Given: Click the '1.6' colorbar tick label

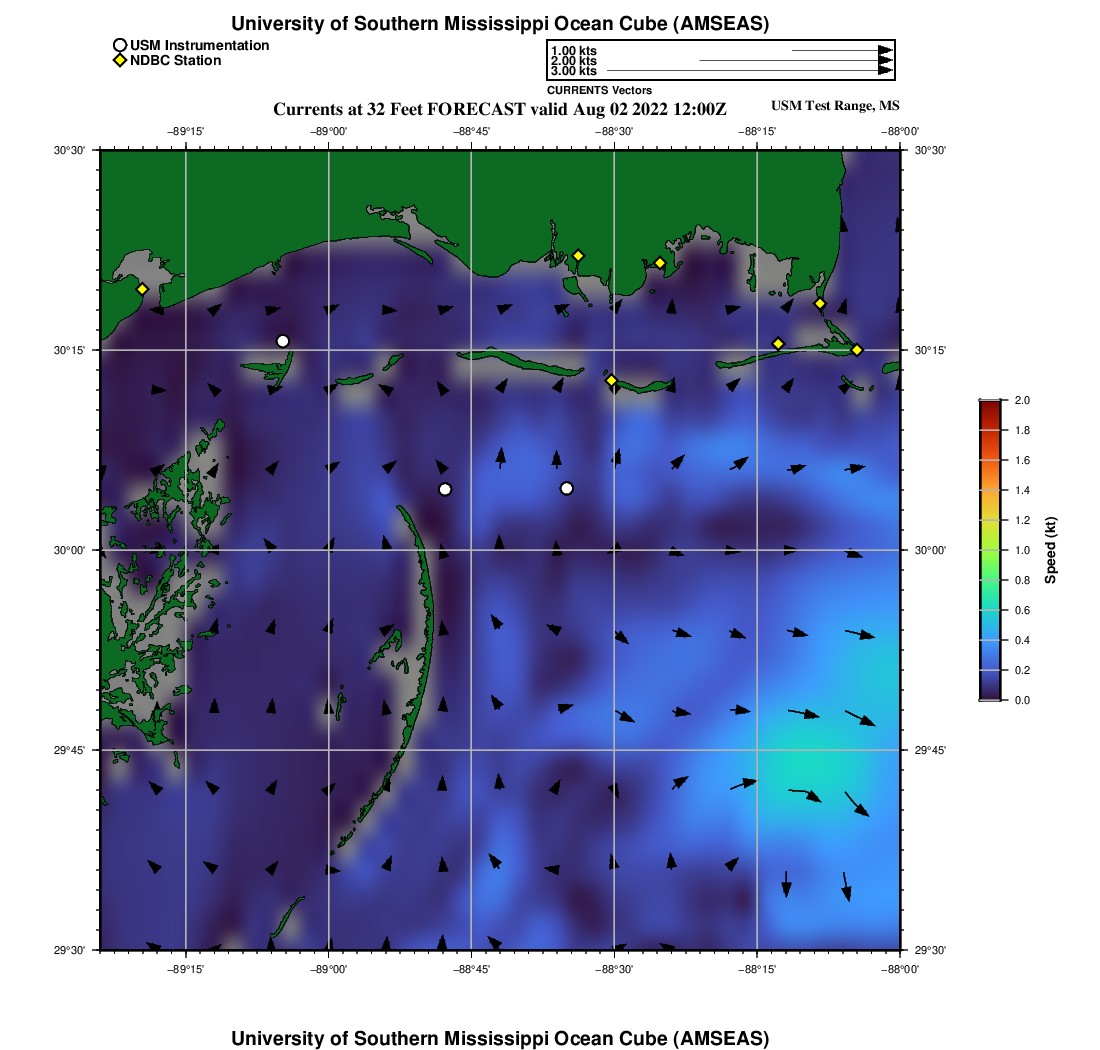Looking at the screenshot, I should [x=1022, y=461].
